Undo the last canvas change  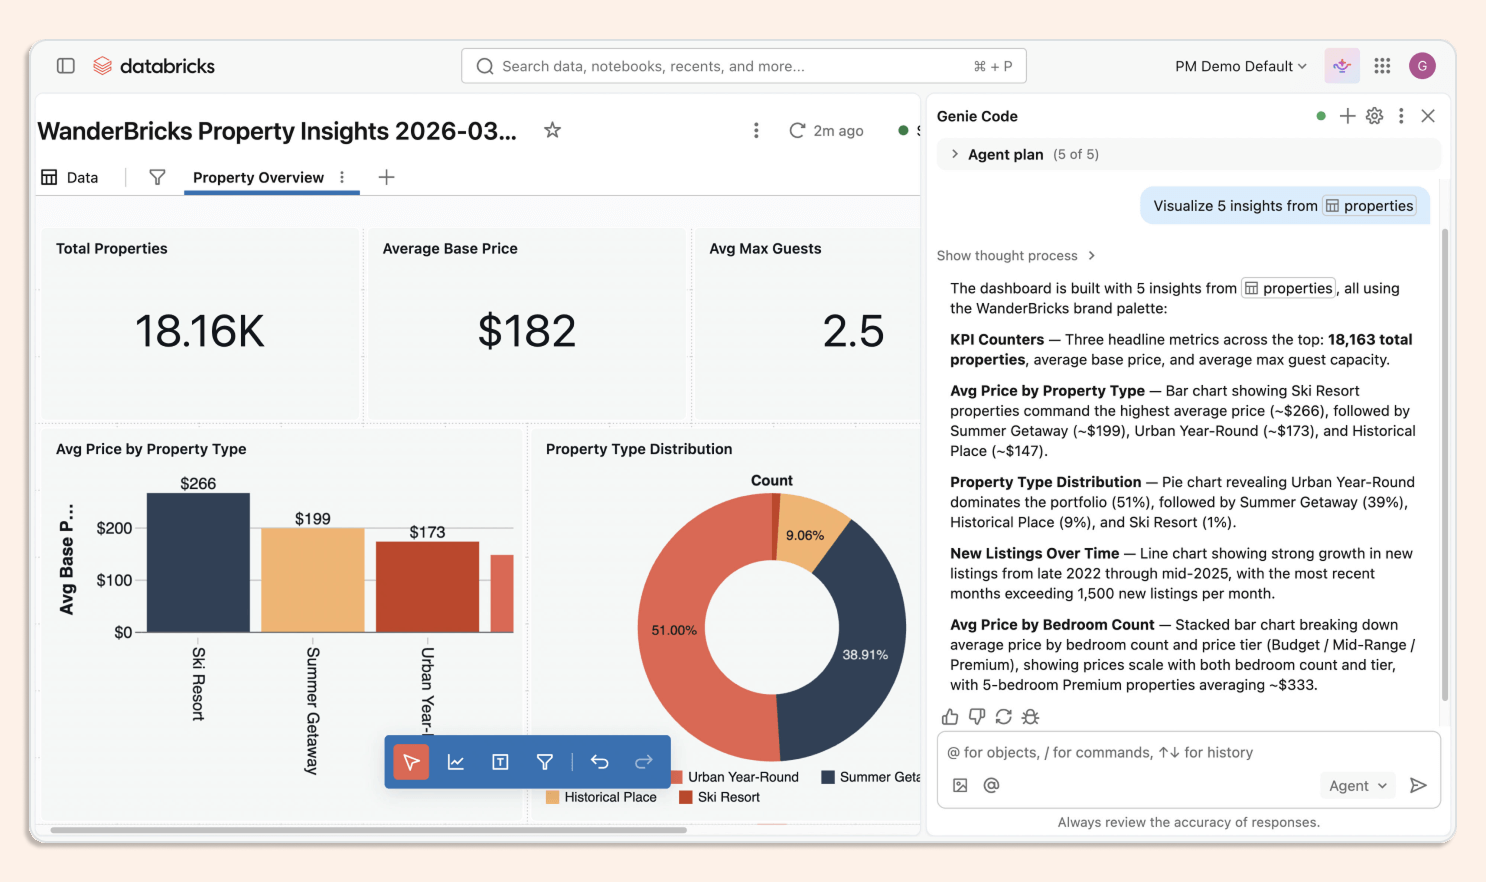pos(600,762)
